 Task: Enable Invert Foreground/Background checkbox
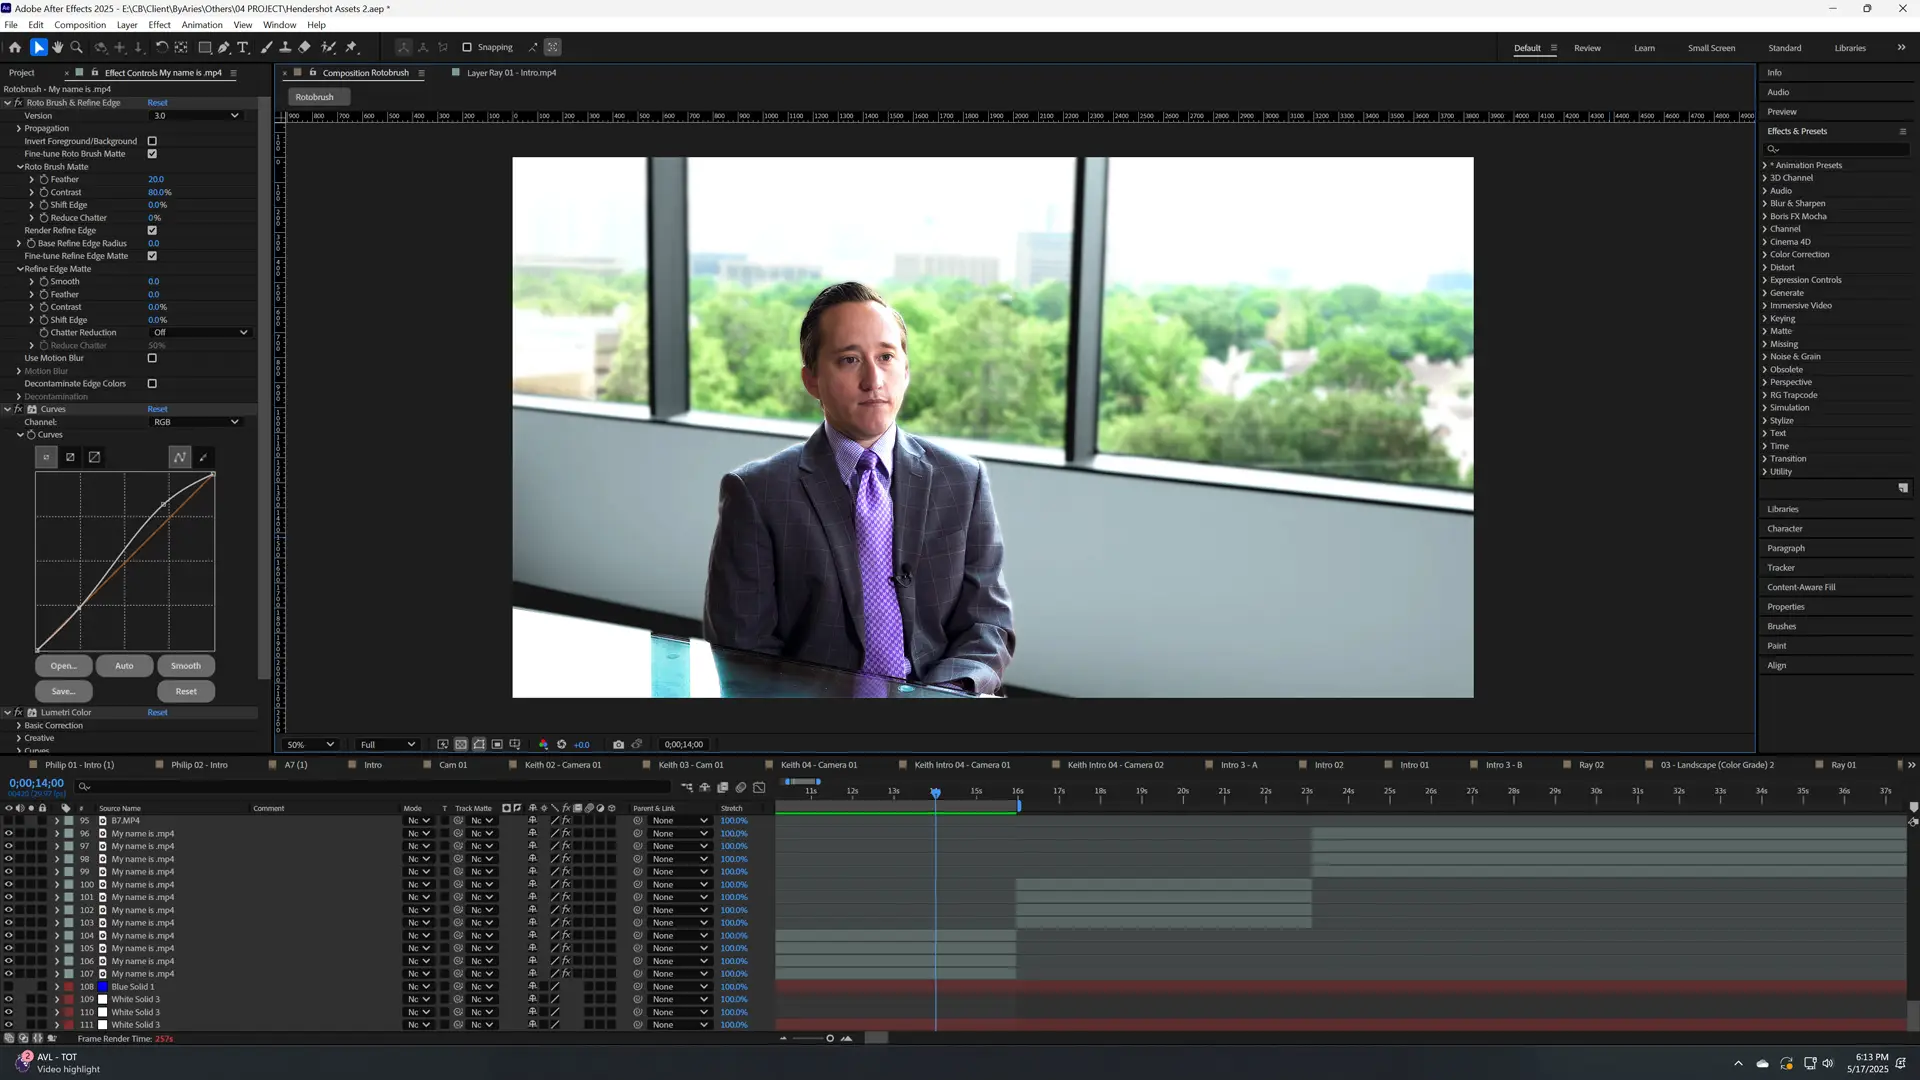[152, 141]
